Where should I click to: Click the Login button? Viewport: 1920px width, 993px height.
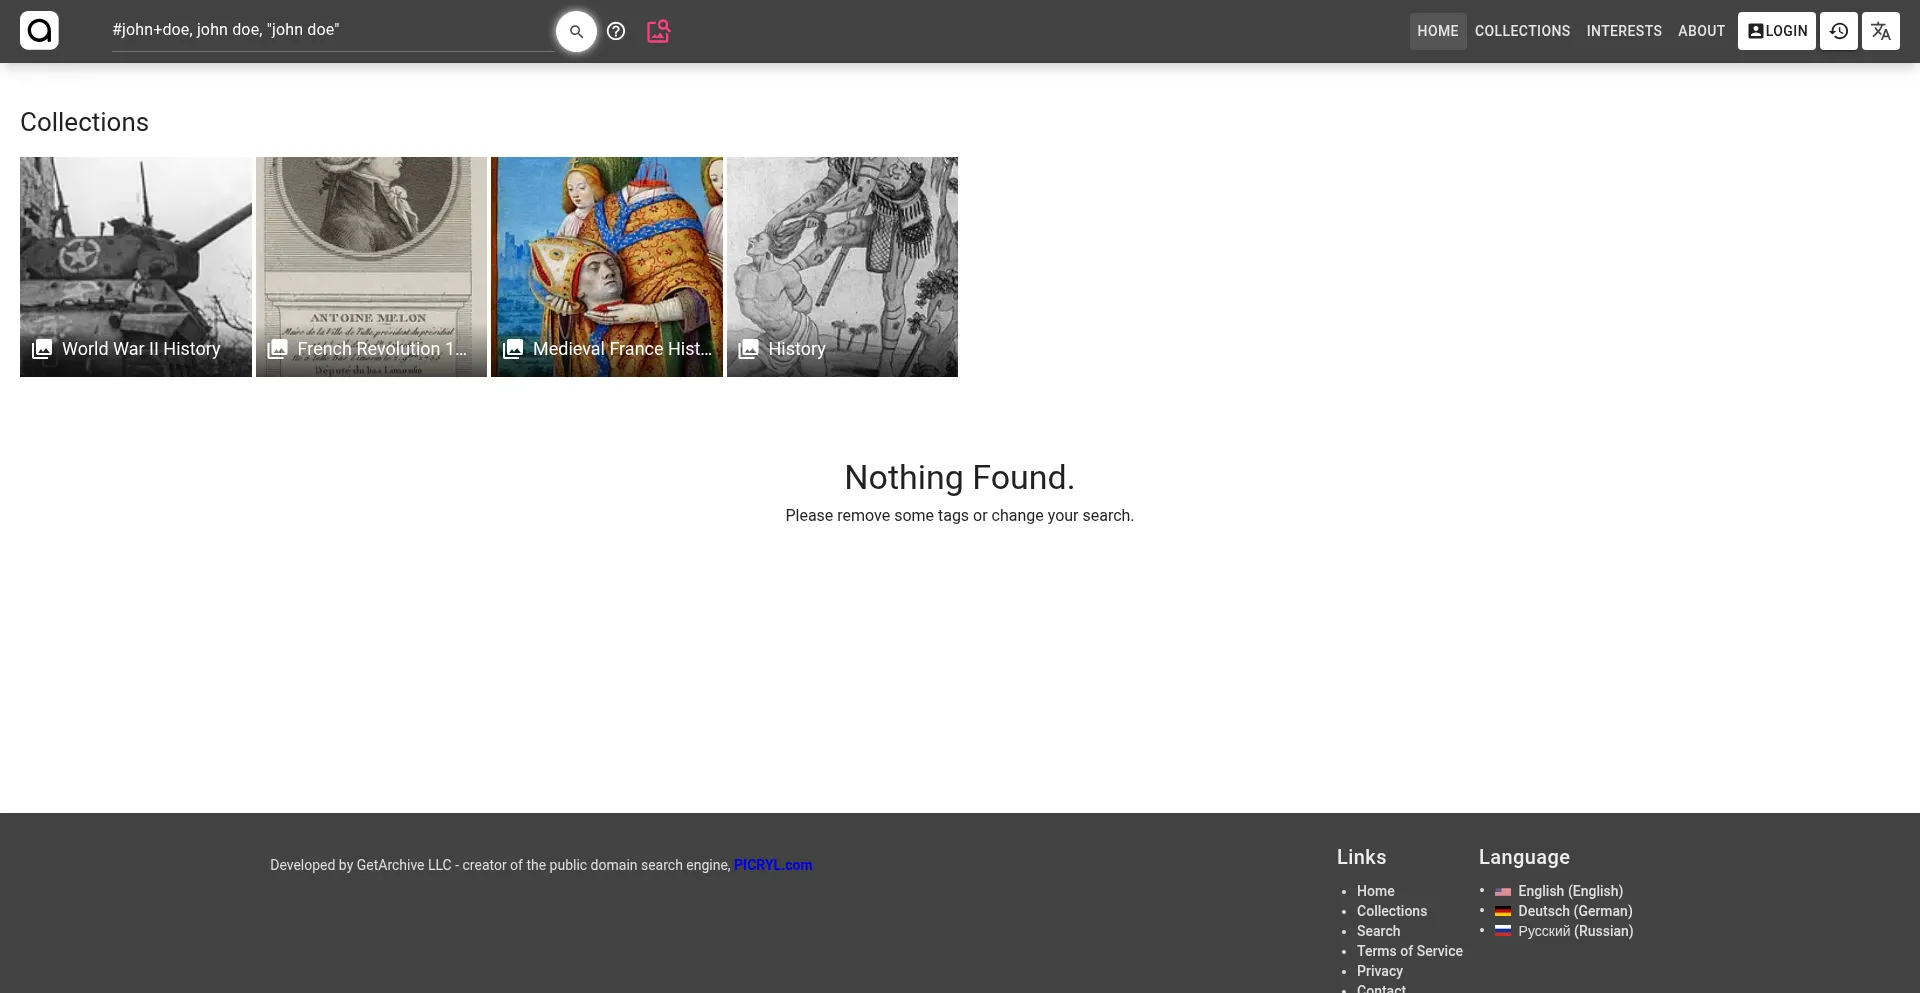click(1776, 31)
